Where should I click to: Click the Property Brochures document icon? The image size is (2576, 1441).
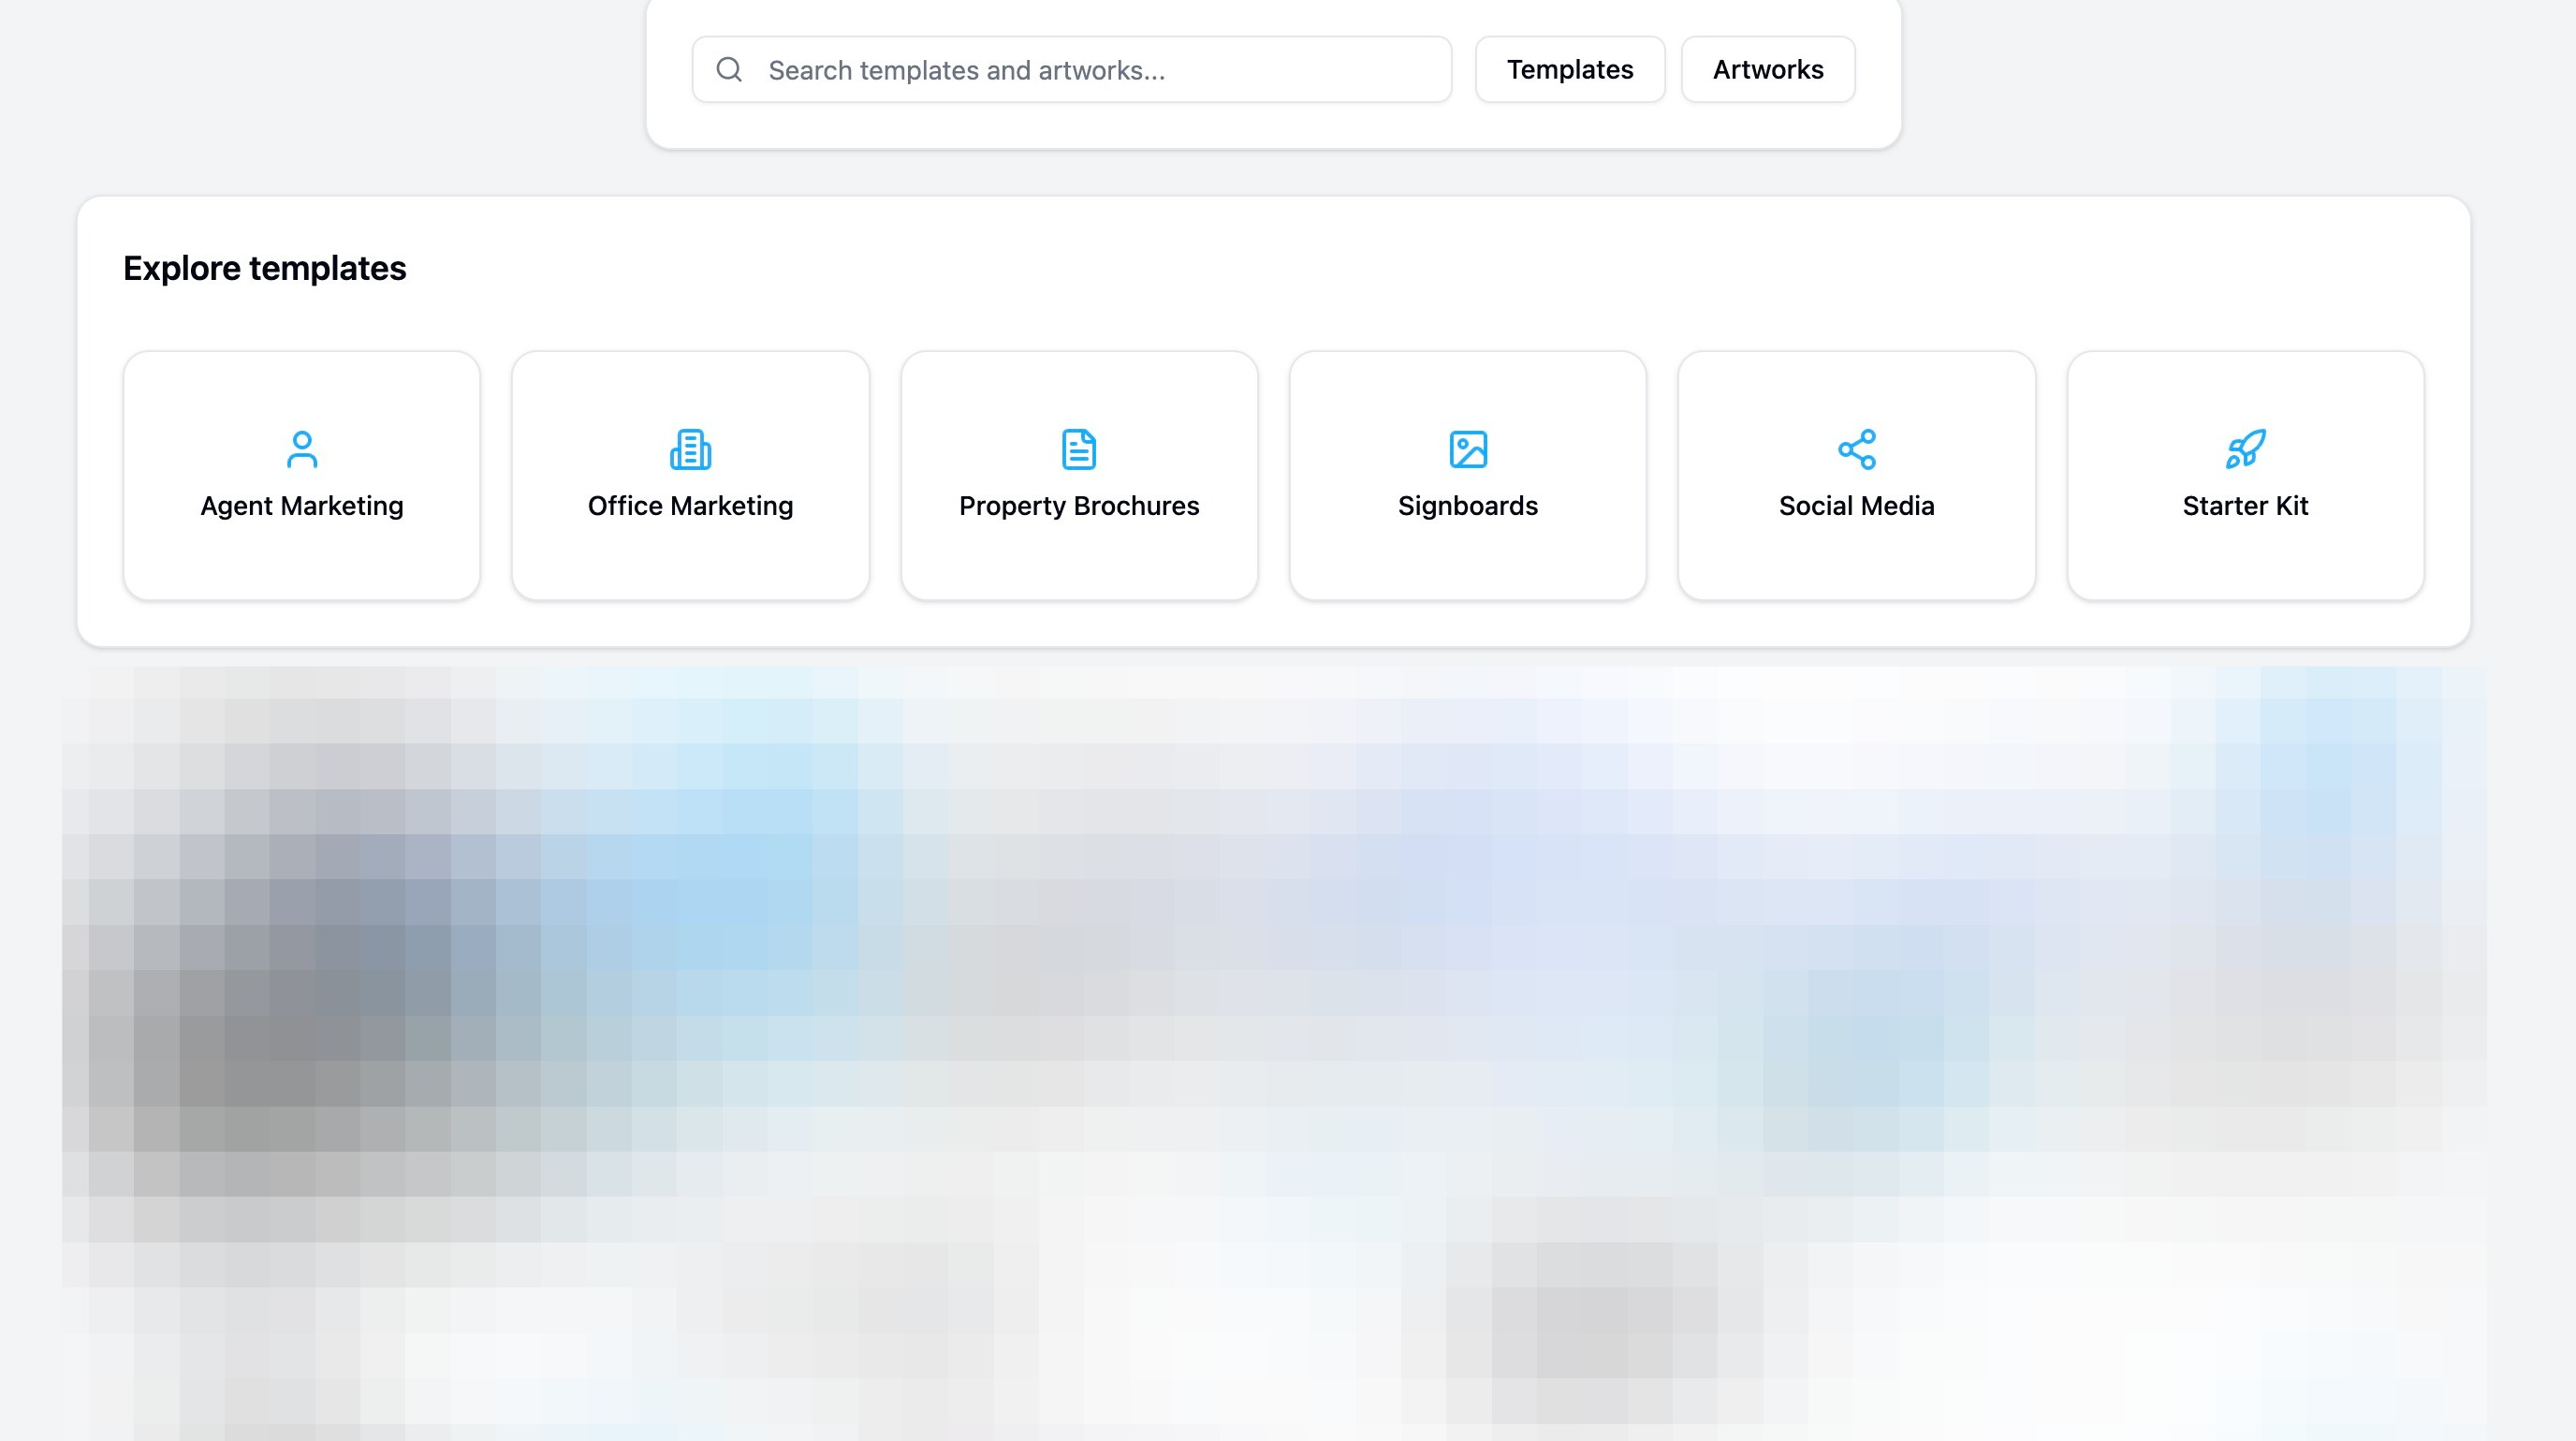(x=1079, y=449)
